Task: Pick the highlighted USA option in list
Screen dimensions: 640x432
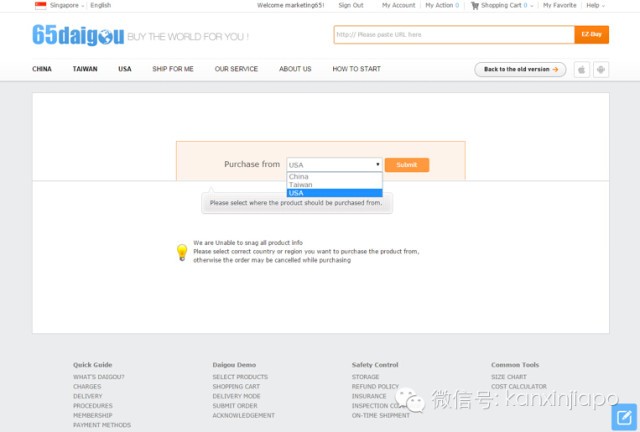Action: 333,193
